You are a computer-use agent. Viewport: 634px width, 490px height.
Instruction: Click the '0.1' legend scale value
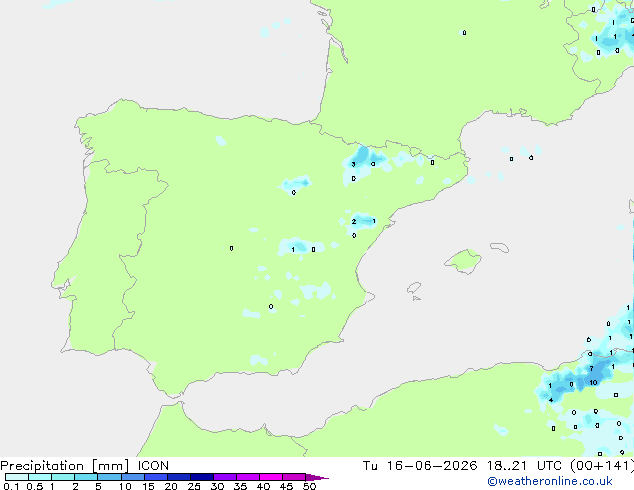11,486
